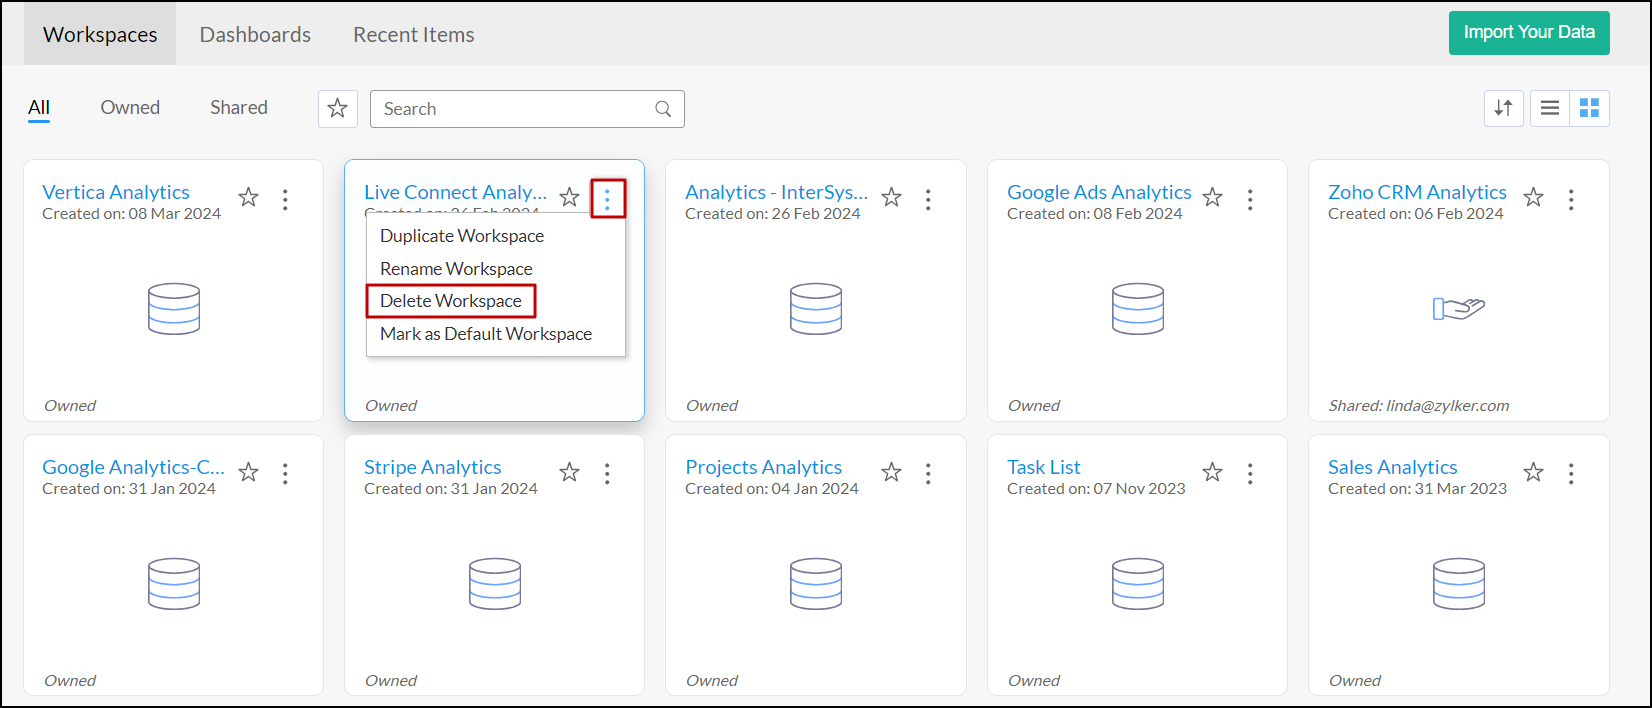Open more options for Zoho CRM Analytics
1652x708 pixels.
(x=1571, y=200)
